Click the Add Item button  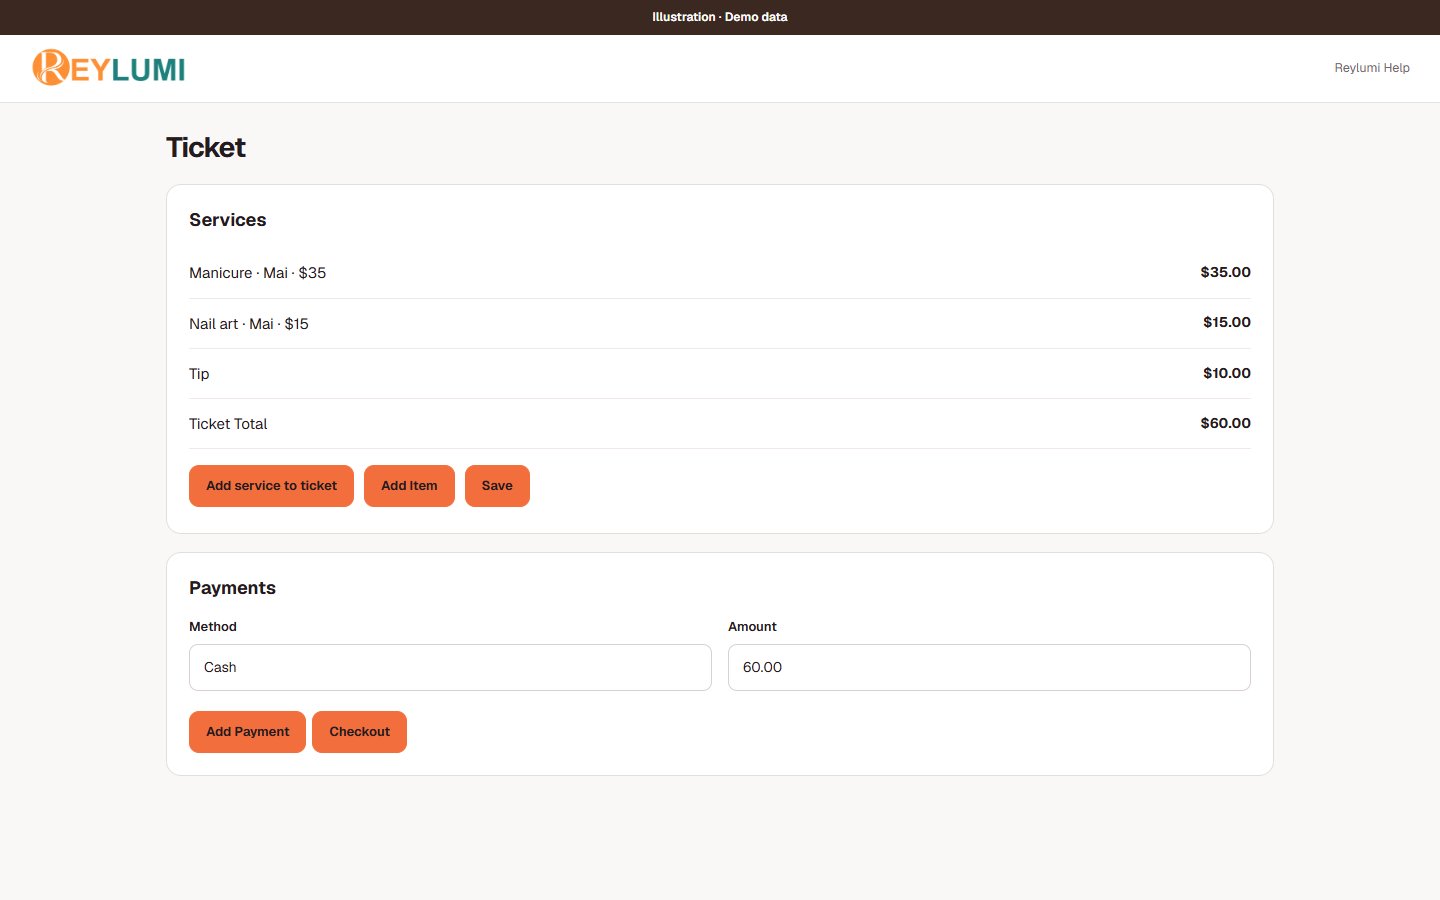[x=409, y=486]
